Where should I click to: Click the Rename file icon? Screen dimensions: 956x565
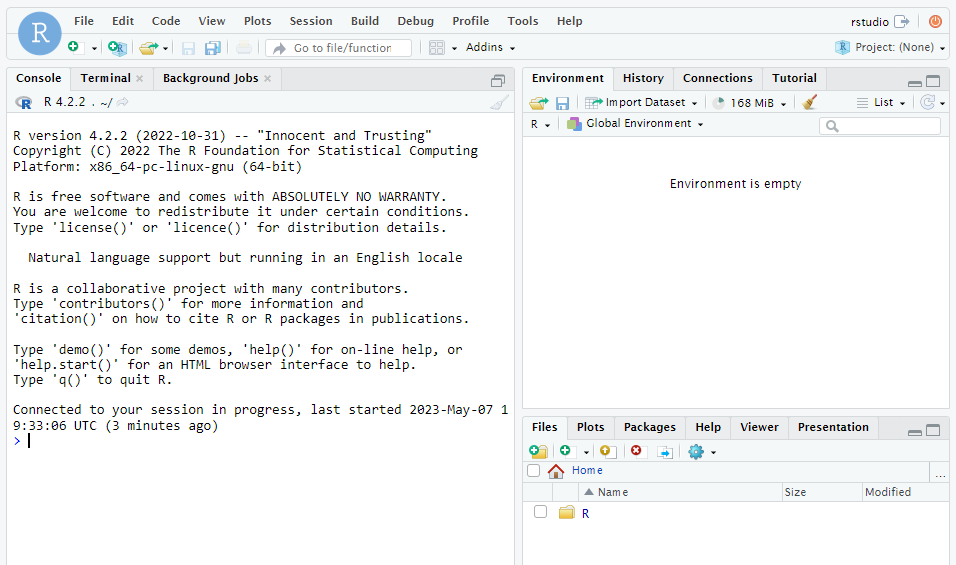tap(665, 452)
